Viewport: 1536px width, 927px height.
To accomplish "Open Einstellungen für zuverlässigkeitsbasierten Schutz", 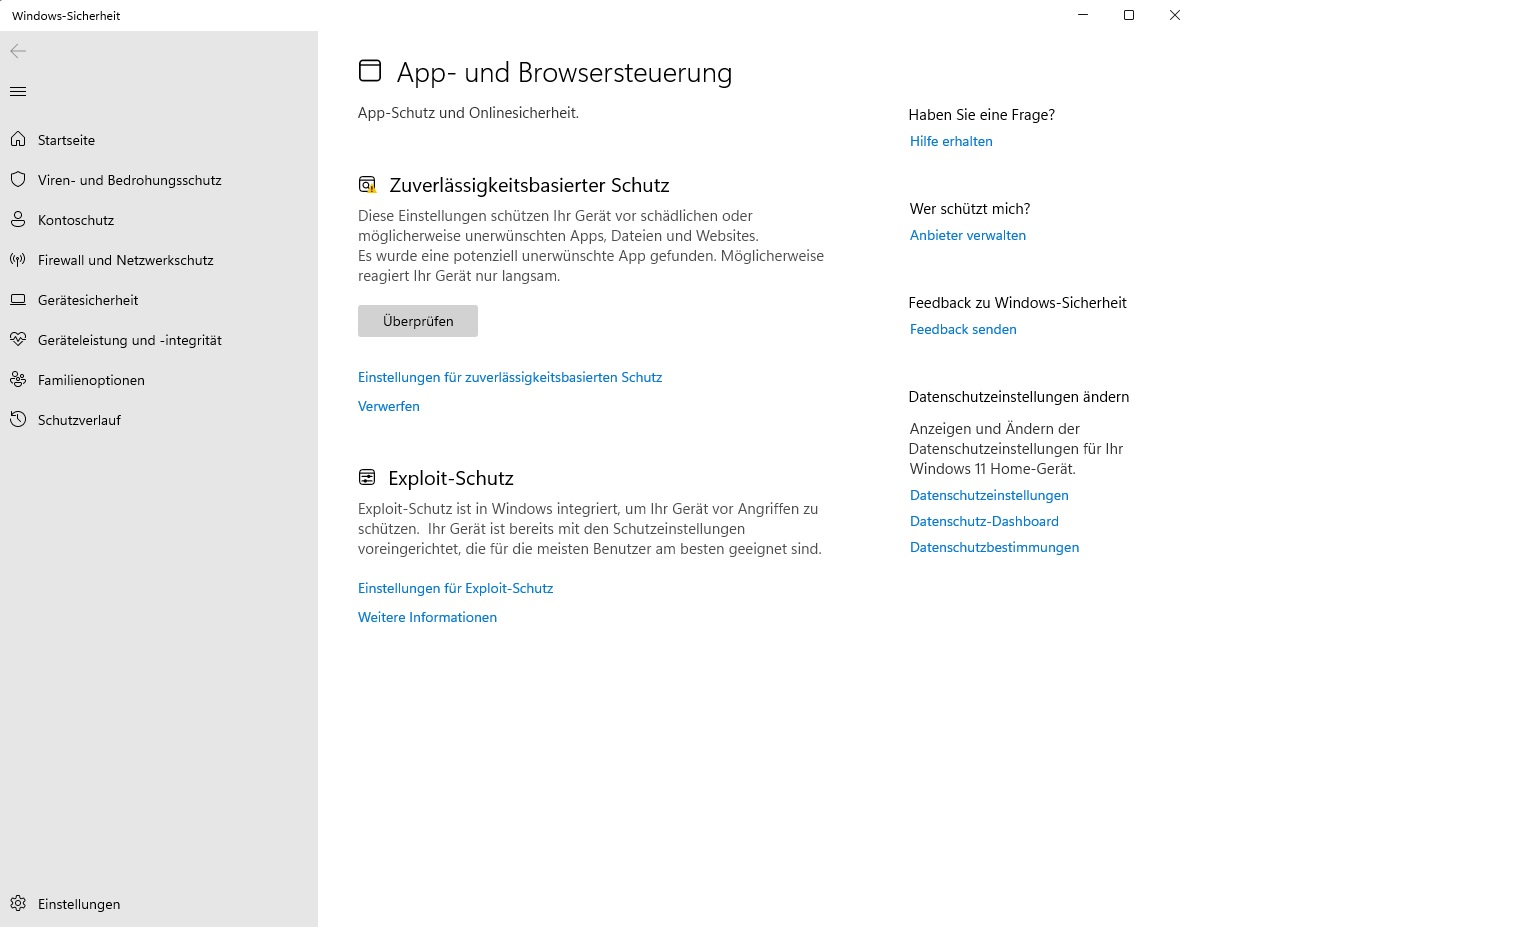I will click(x=510, y=377).
